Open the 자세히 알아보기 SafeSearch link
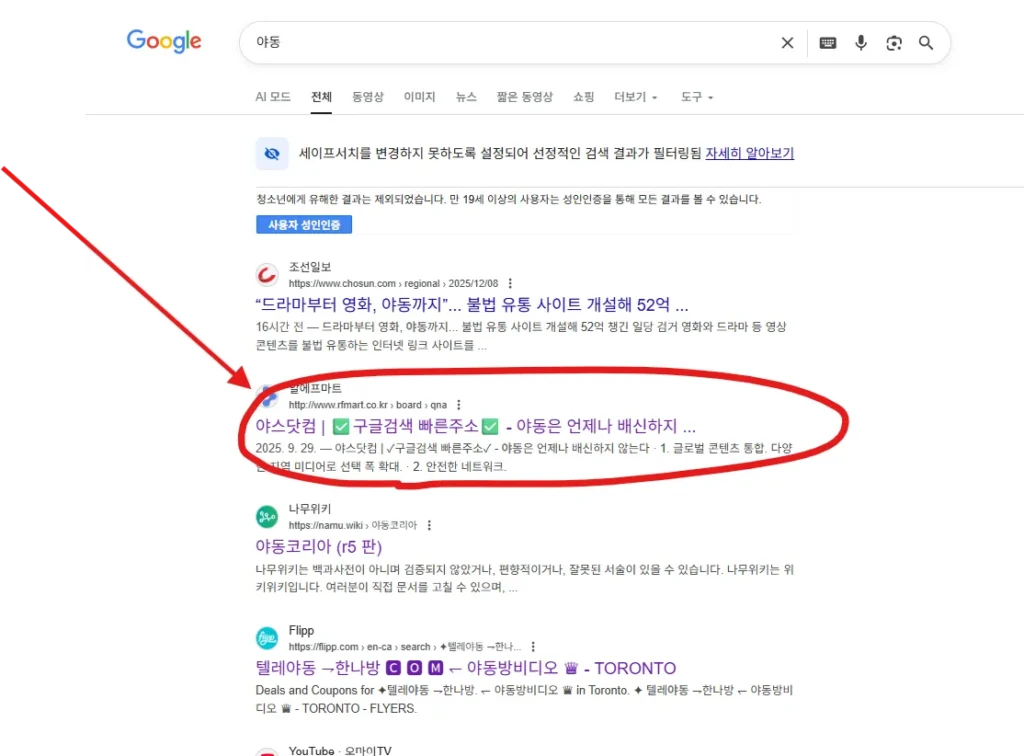1024x756 pixels. tap(749, 152)
